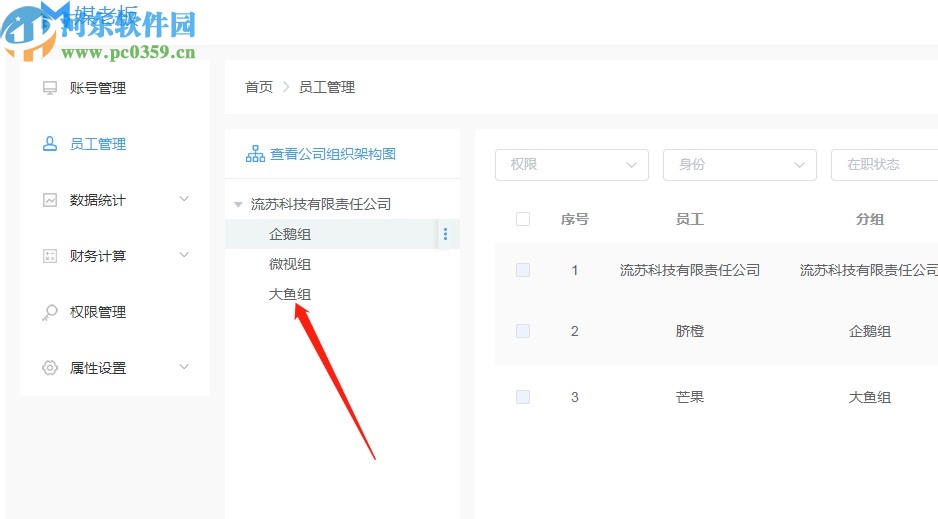Open 查看公司组织架构图 link
The image size is (938, 519).
[x=333, y=154]
